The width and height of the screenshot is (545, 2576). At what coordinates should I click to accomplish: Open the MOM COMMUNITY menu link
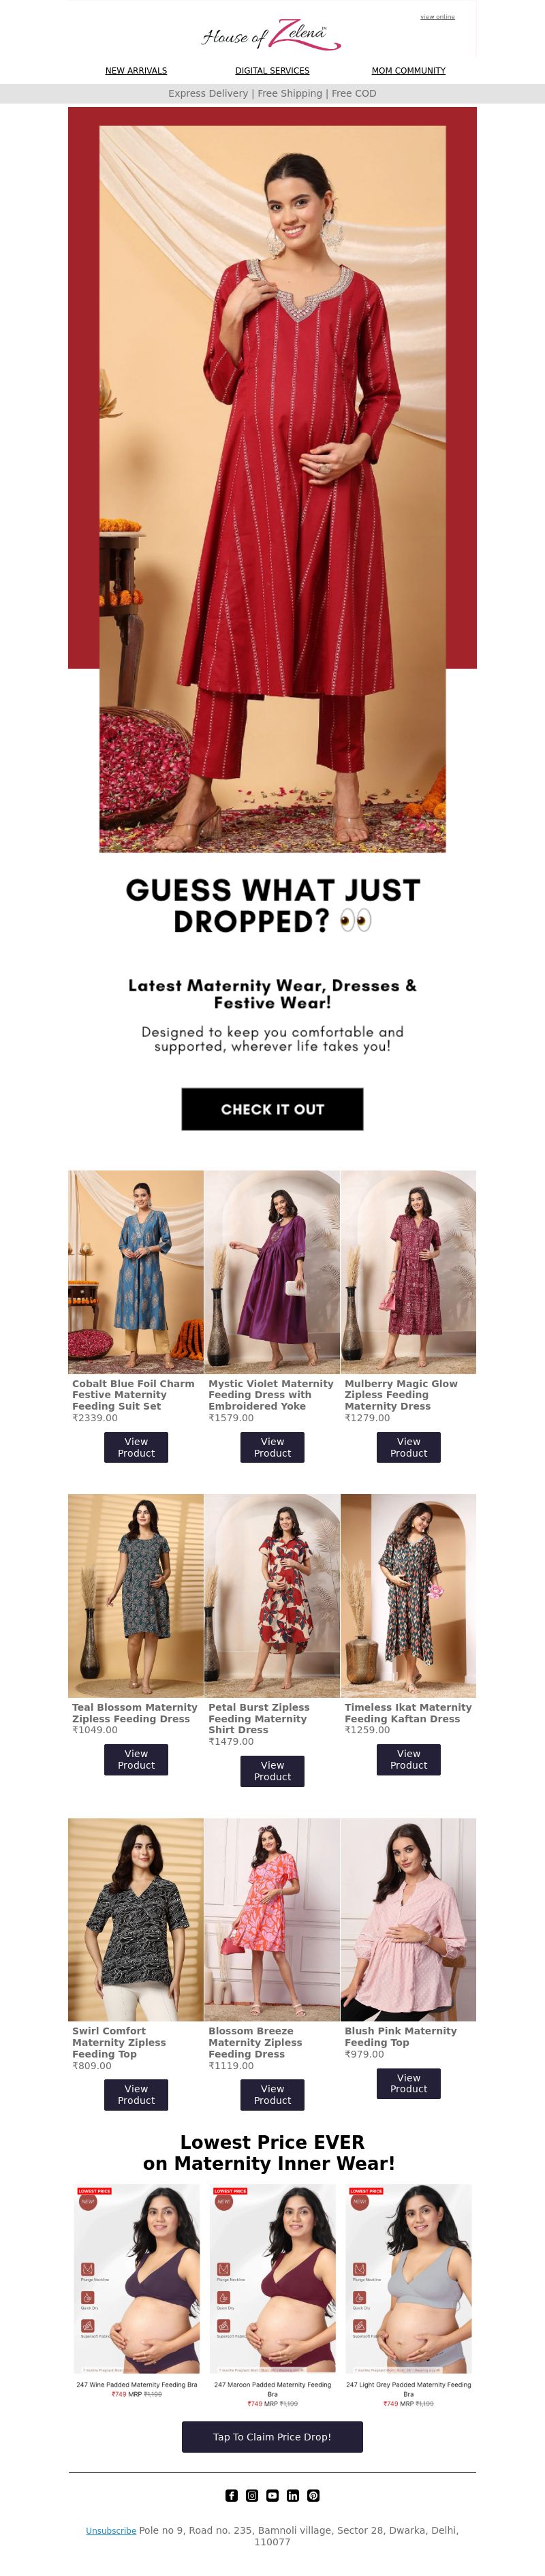click(408, 71)
